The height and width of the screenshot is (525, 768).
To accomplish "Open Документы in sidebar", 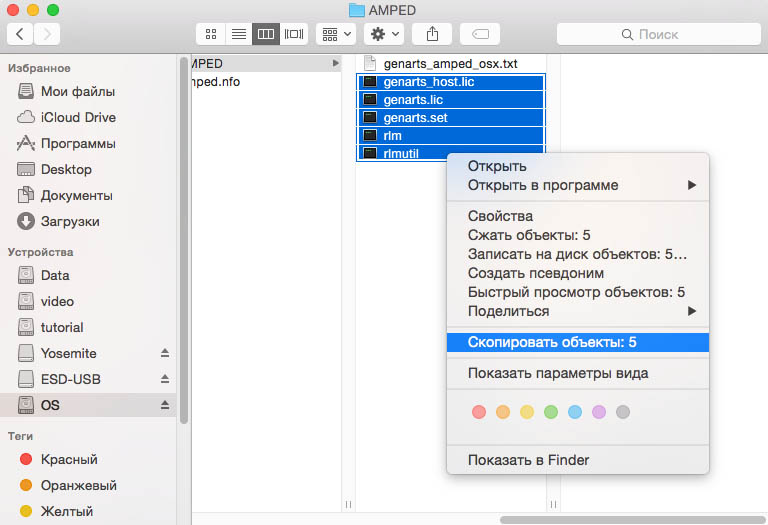I will tap(88, 195).
